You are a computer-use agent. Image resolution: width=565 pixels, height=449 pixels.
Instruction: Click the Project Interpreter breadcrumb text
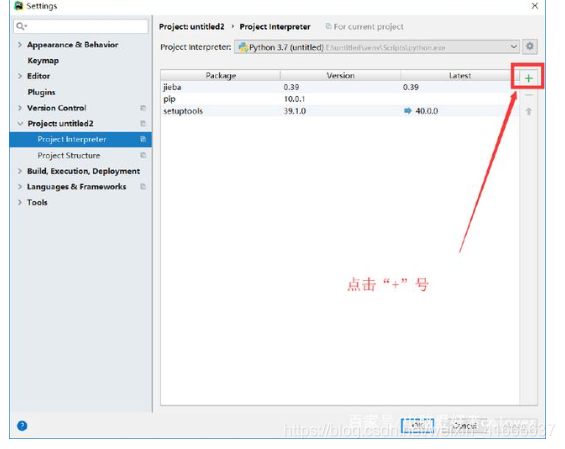275,27
